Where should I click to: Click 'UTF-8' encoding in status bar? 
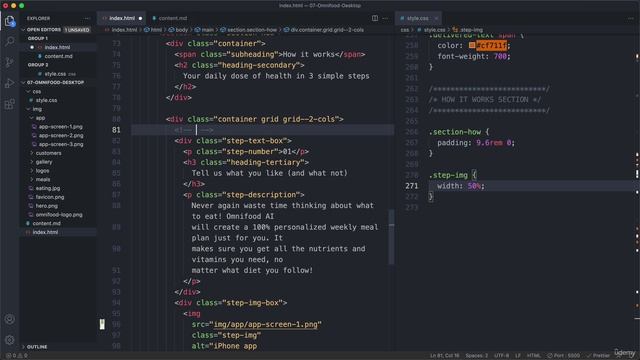[501, 356]
